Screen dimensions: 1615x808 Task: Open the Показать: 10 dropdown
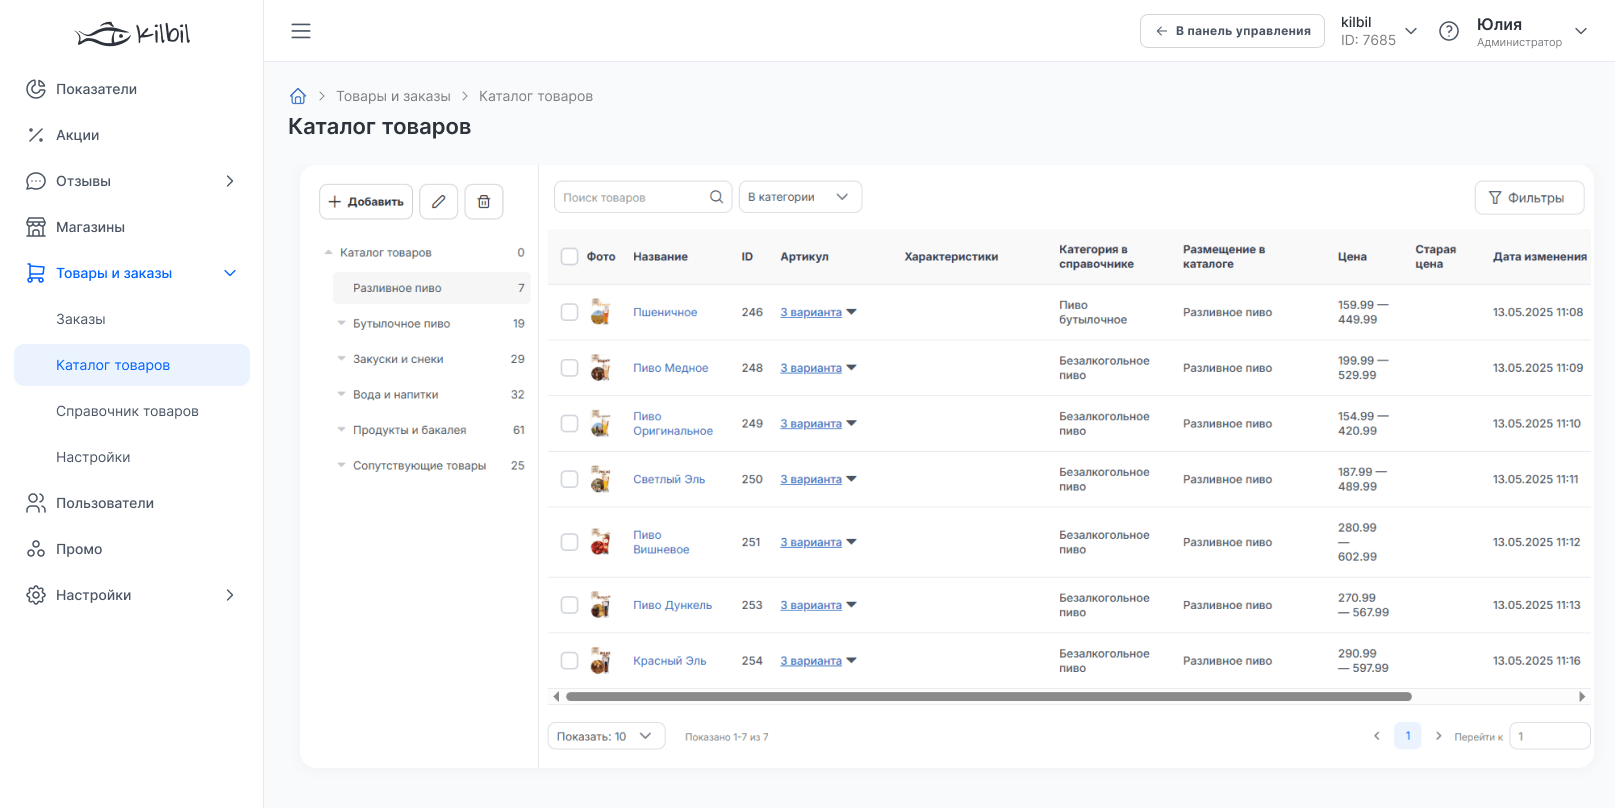[x=606, y=736]
